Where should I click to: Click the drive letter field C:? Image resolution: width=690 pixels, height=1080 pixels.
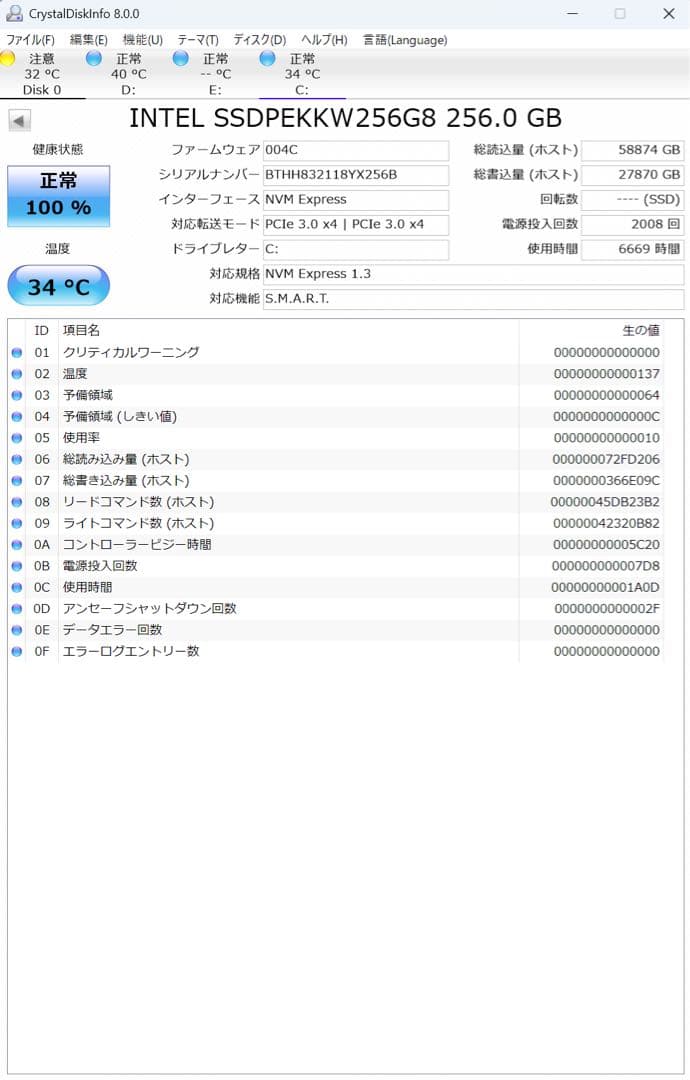tap(356, 249)
